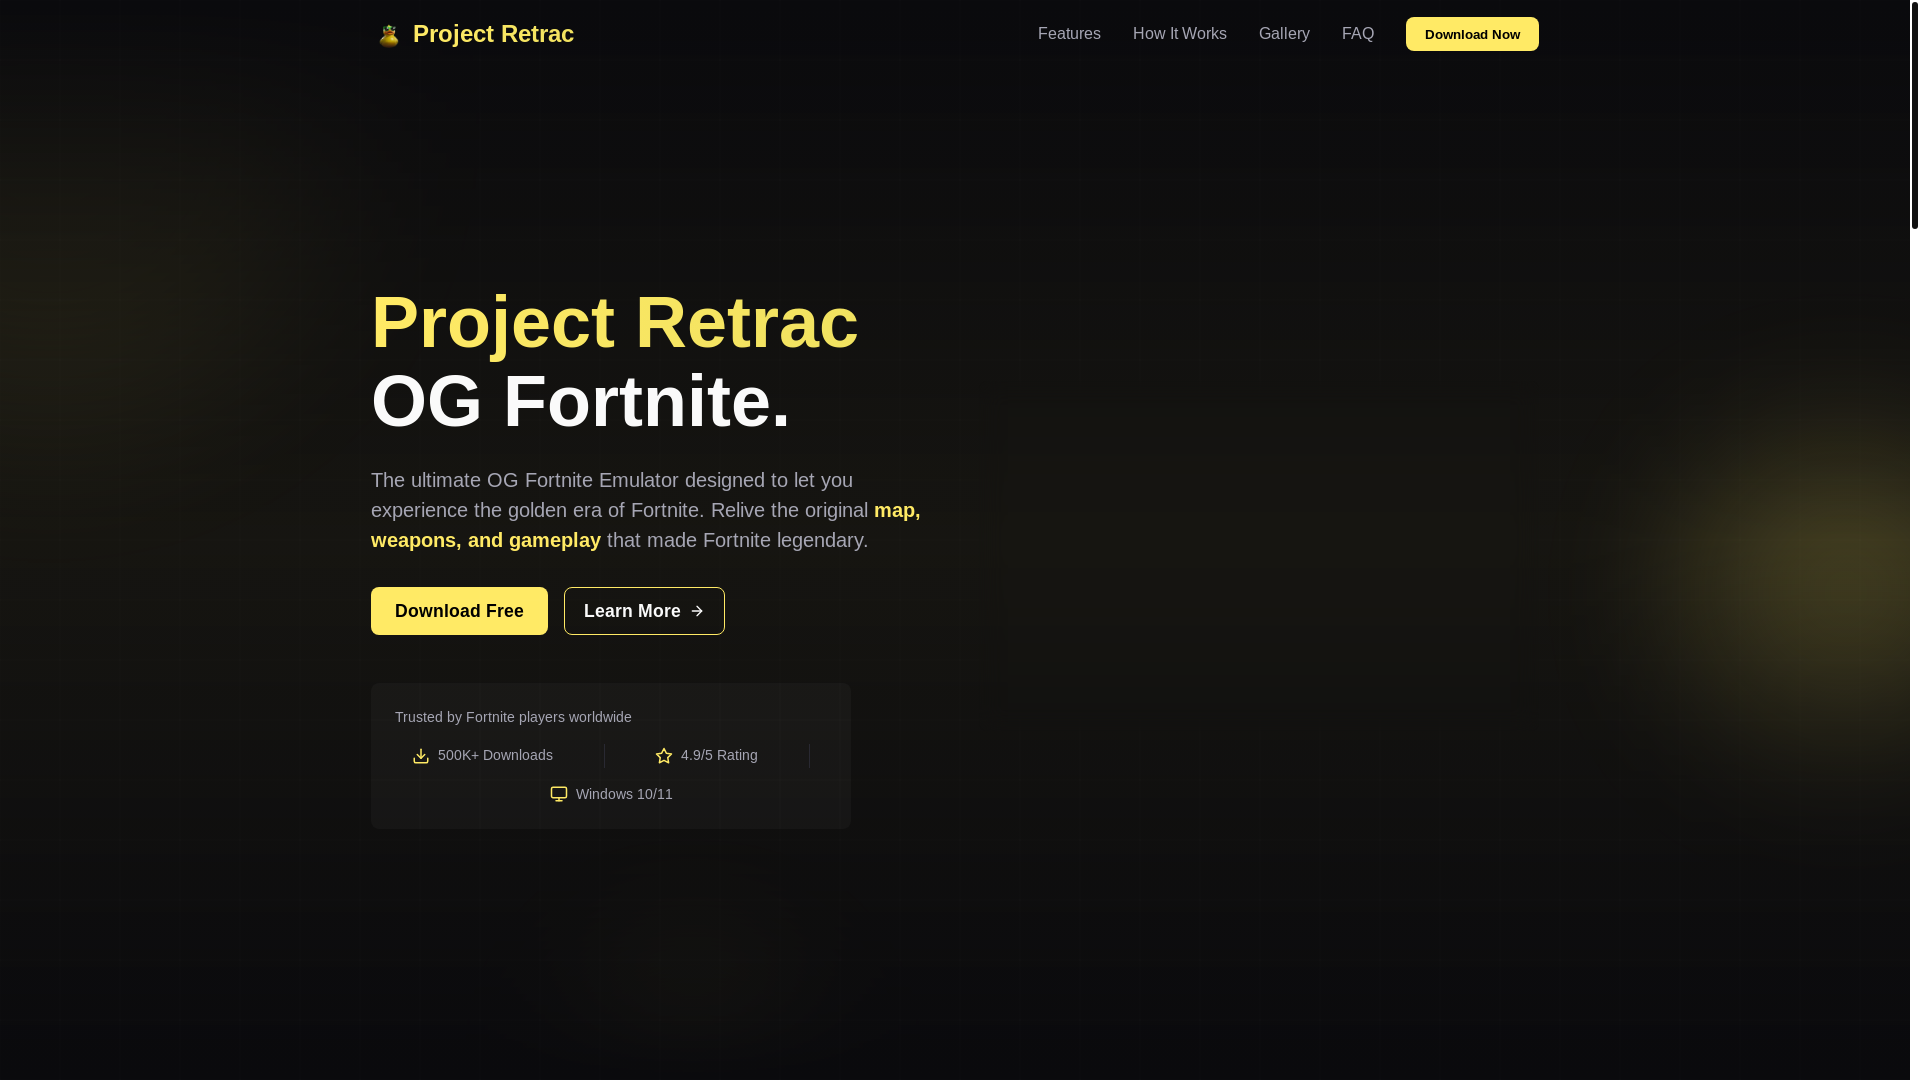
Task: Click the 'OG Fortnite.' hero heading
Action: [581, 401]
